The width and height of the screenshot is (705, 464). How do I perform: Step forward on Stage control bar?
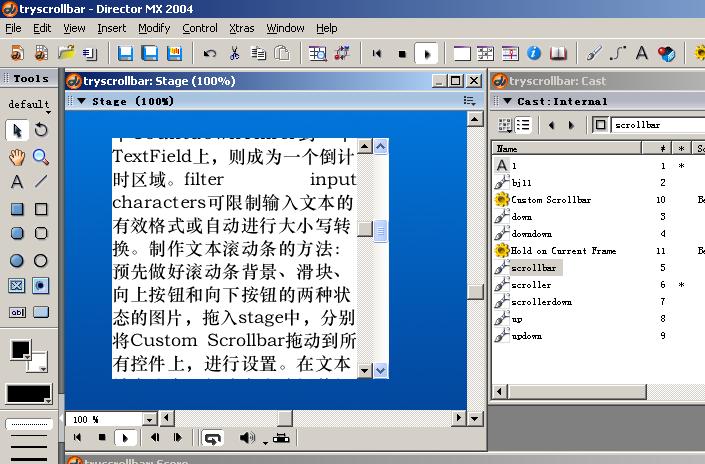coord(178,437)
